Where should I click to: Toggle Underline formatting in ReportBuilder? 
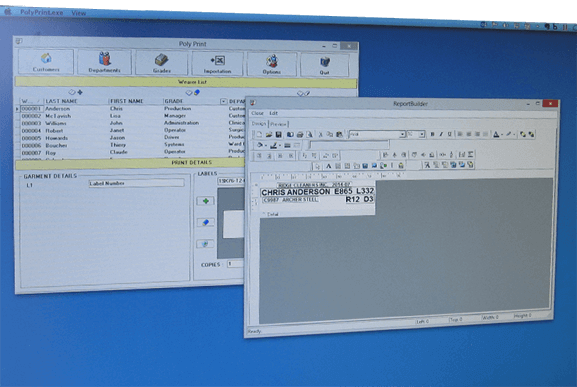[x=449, y=134]
